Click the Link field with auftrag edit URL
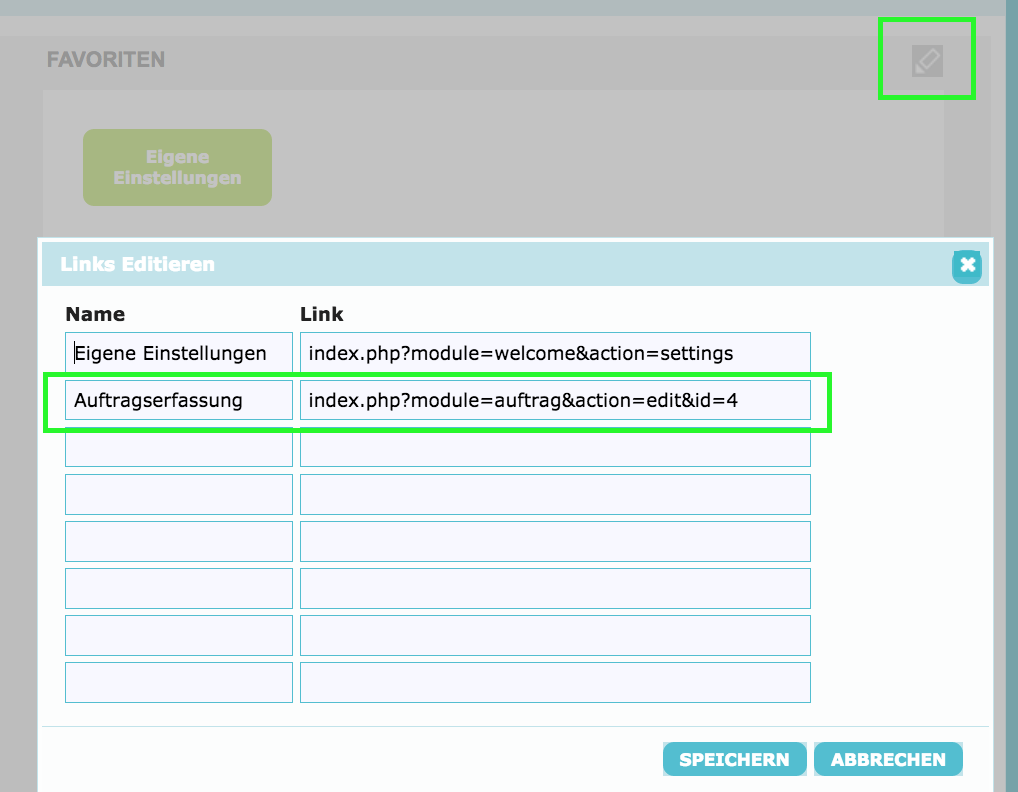 (555, 400)
